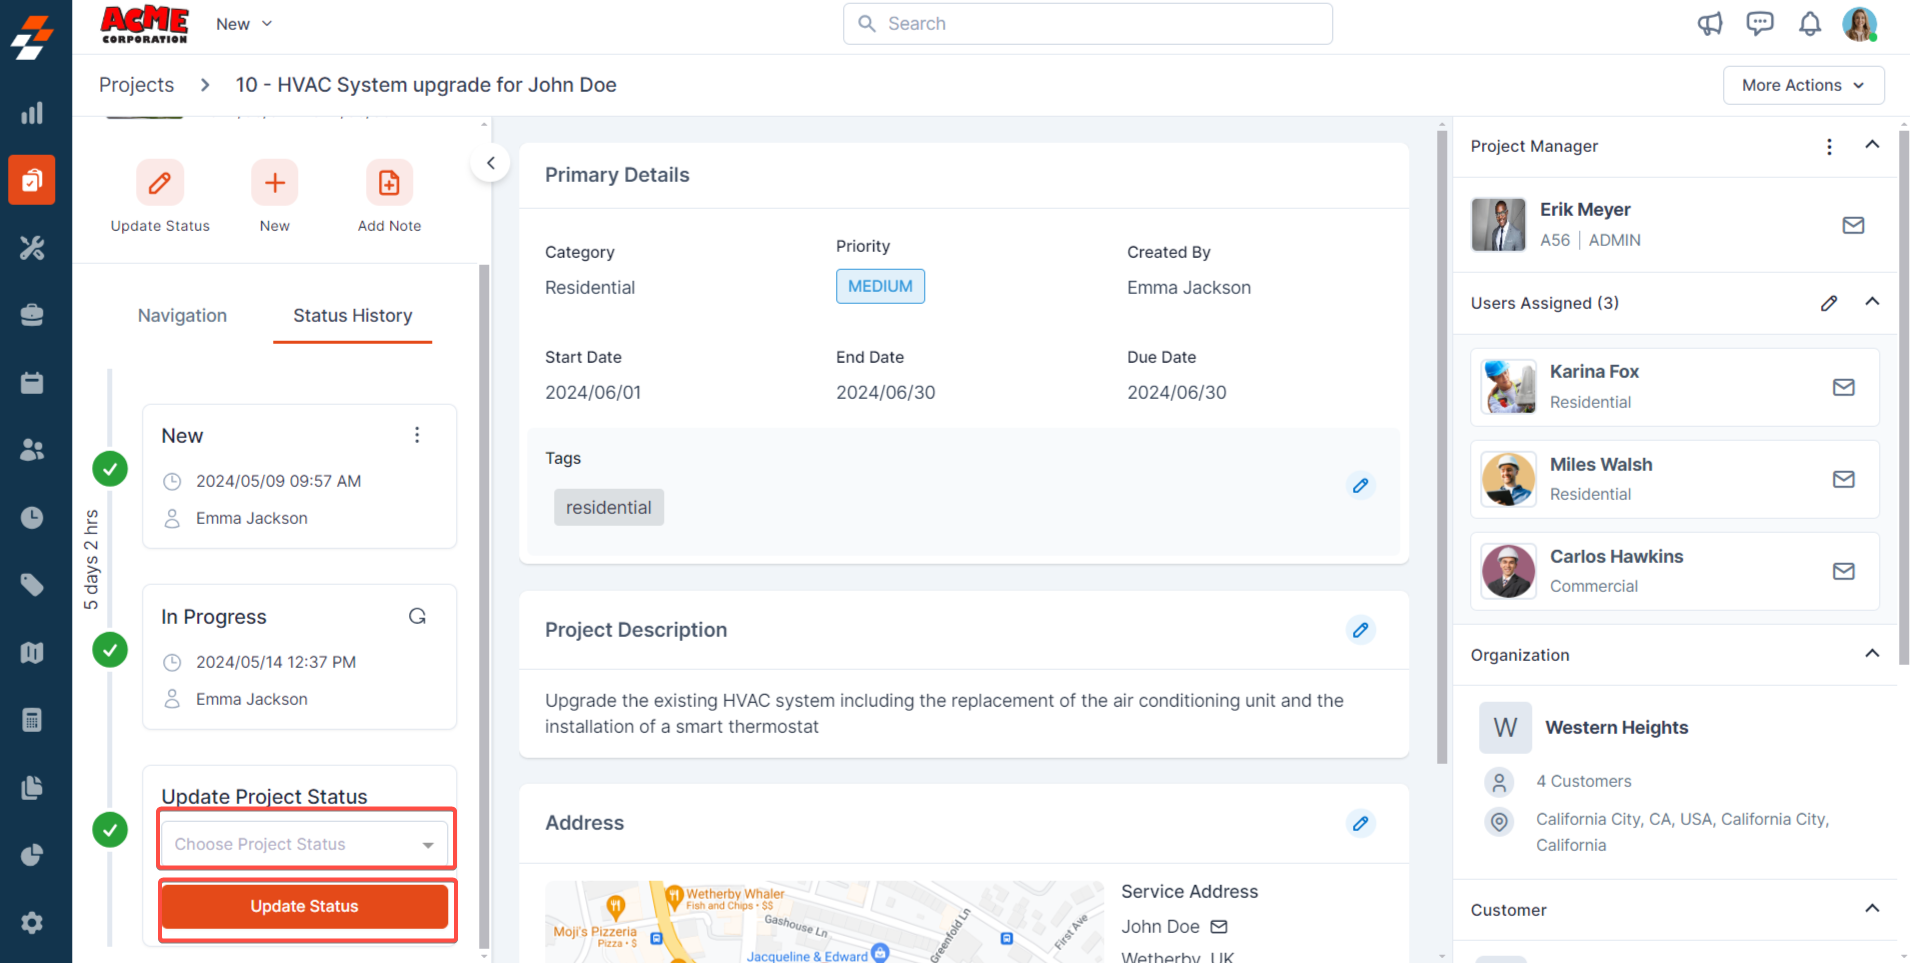Open the notifications bell

(x=1809, y=24)
